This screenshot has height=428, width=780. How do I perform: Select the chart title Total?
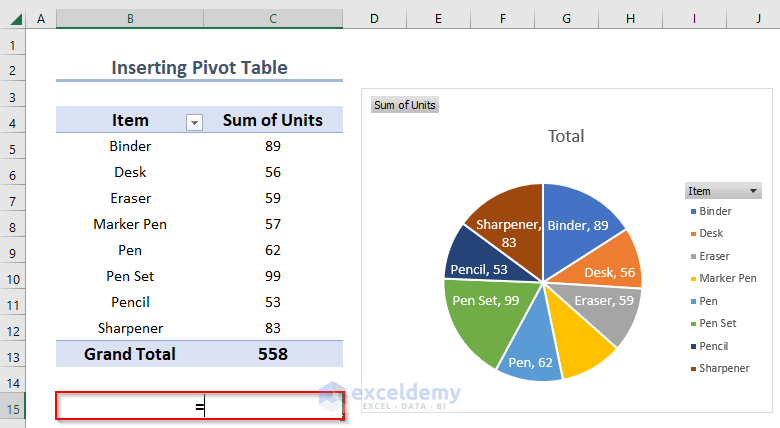(x=566, y=136)
